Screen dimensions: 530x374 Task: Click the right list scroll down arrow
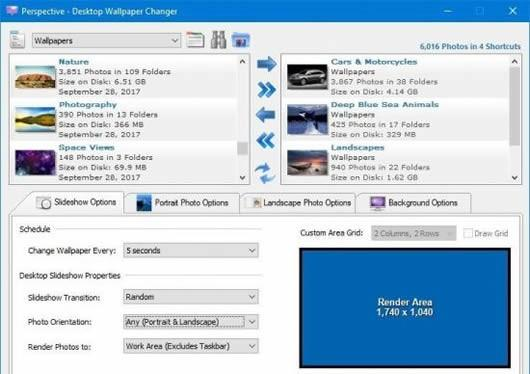click(x=514, y=178)
